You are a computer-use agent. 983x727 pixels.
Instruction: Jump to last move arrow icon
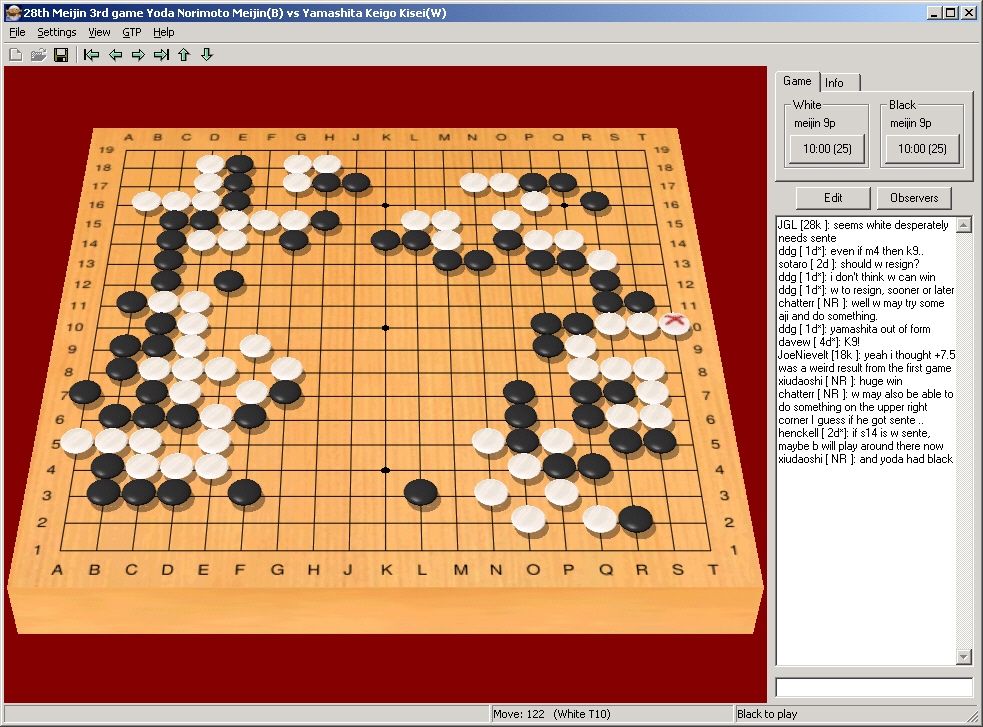[161, 54]
